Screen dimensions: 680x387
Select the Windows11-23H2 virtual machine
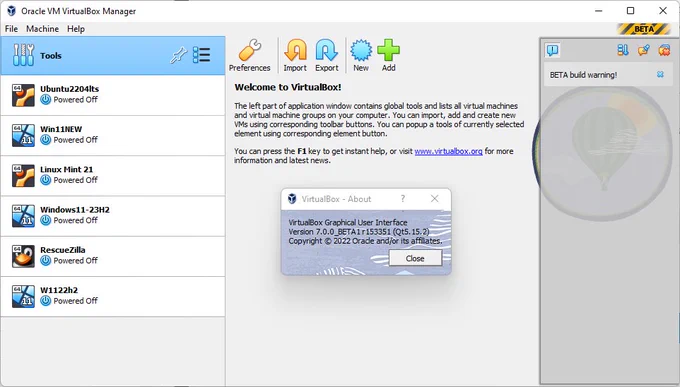[113, 216]
